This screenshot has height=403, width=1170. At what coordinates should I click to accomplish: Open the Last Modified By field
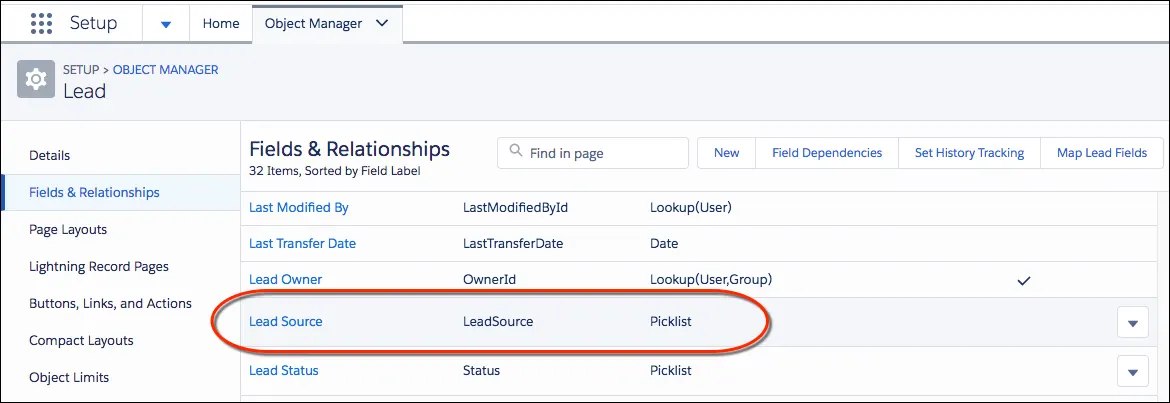point(298,207)
